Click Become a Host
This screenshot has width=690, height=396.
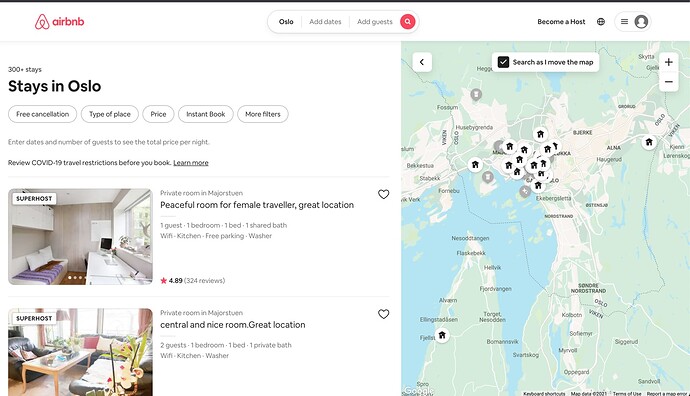(x=561, y=22)
